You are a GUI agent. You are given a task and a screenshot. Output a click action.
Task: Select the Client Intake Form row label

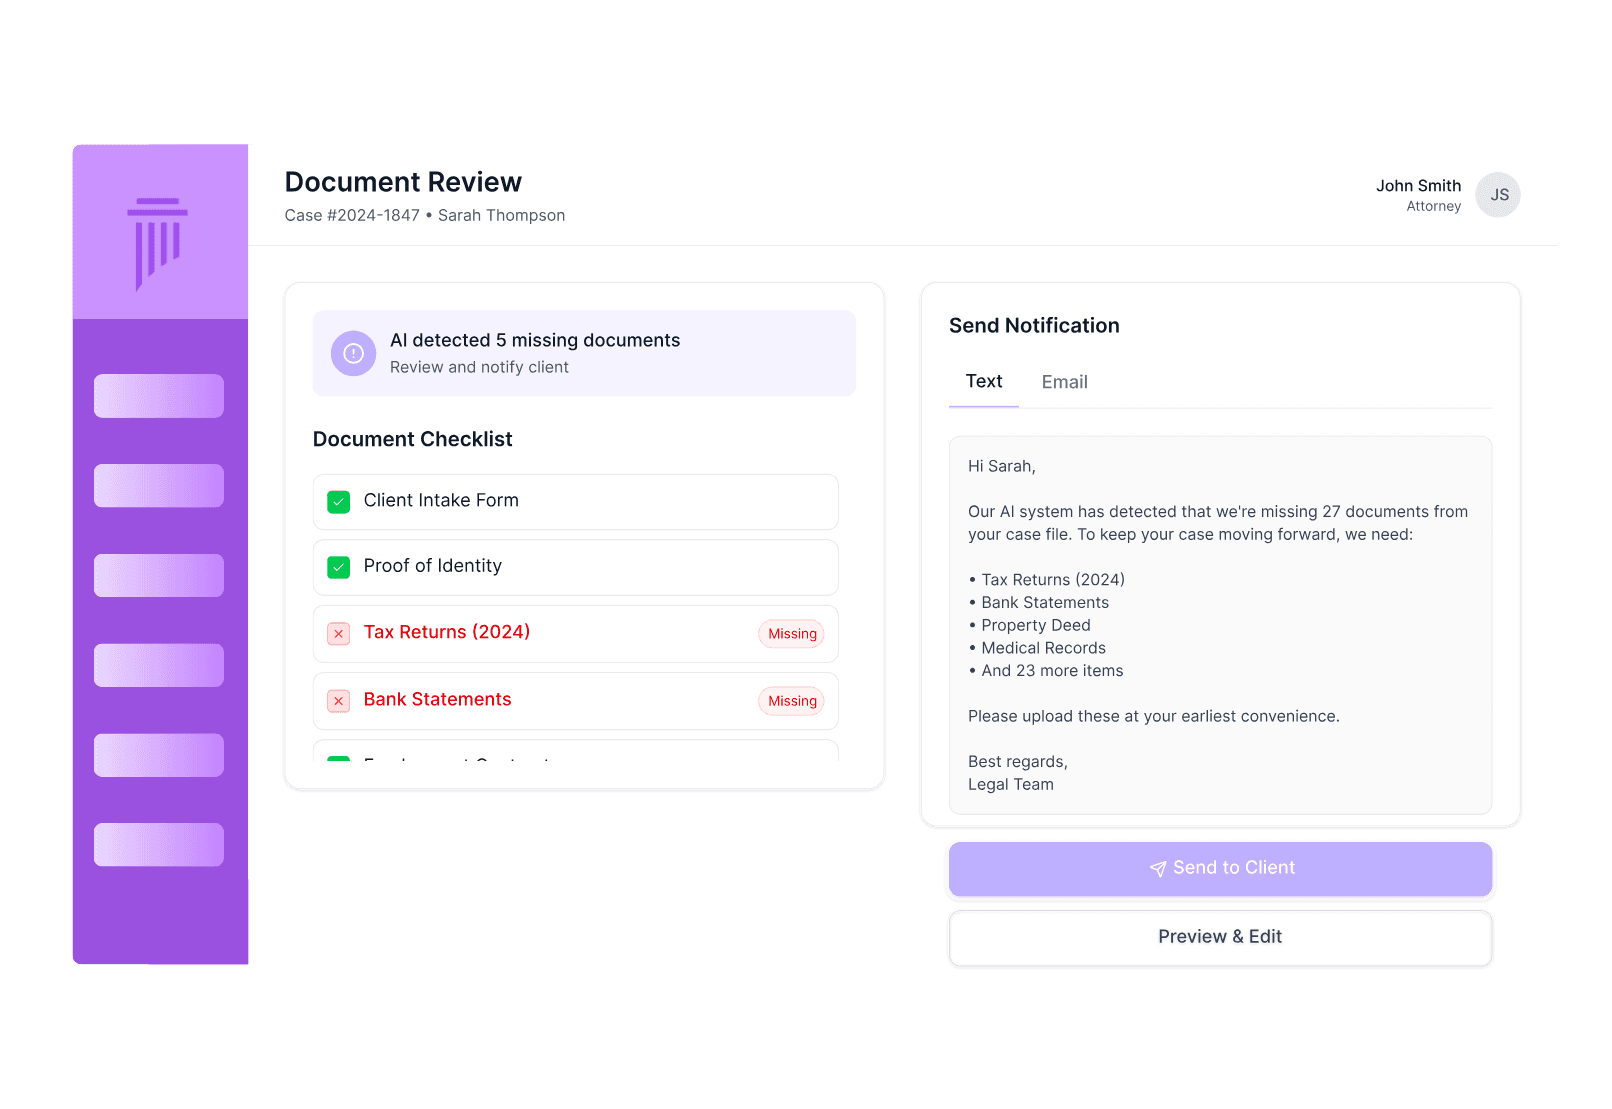point(441,500)
